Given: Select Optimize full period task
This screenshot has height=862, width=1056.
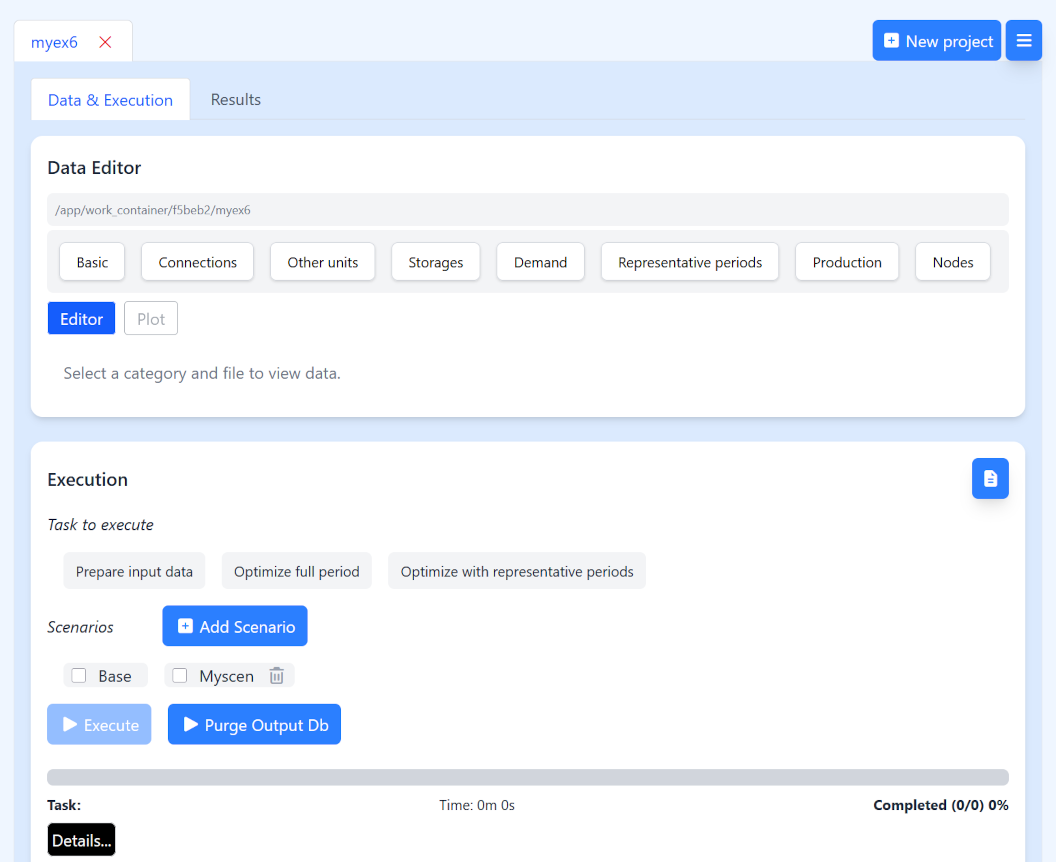Looking at the screenshot, I should [x=296, y=572].
